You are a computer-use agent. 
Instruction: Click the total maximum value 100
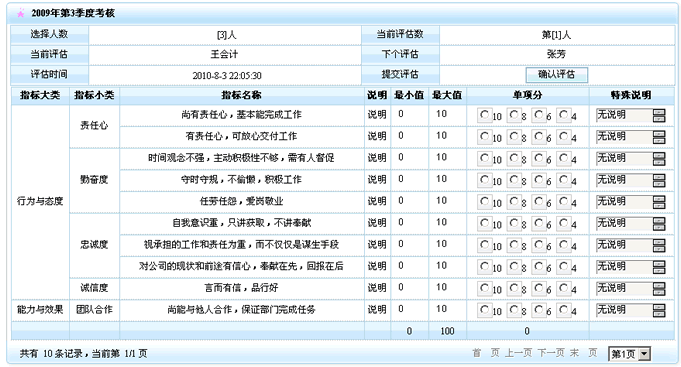(447, 331)
